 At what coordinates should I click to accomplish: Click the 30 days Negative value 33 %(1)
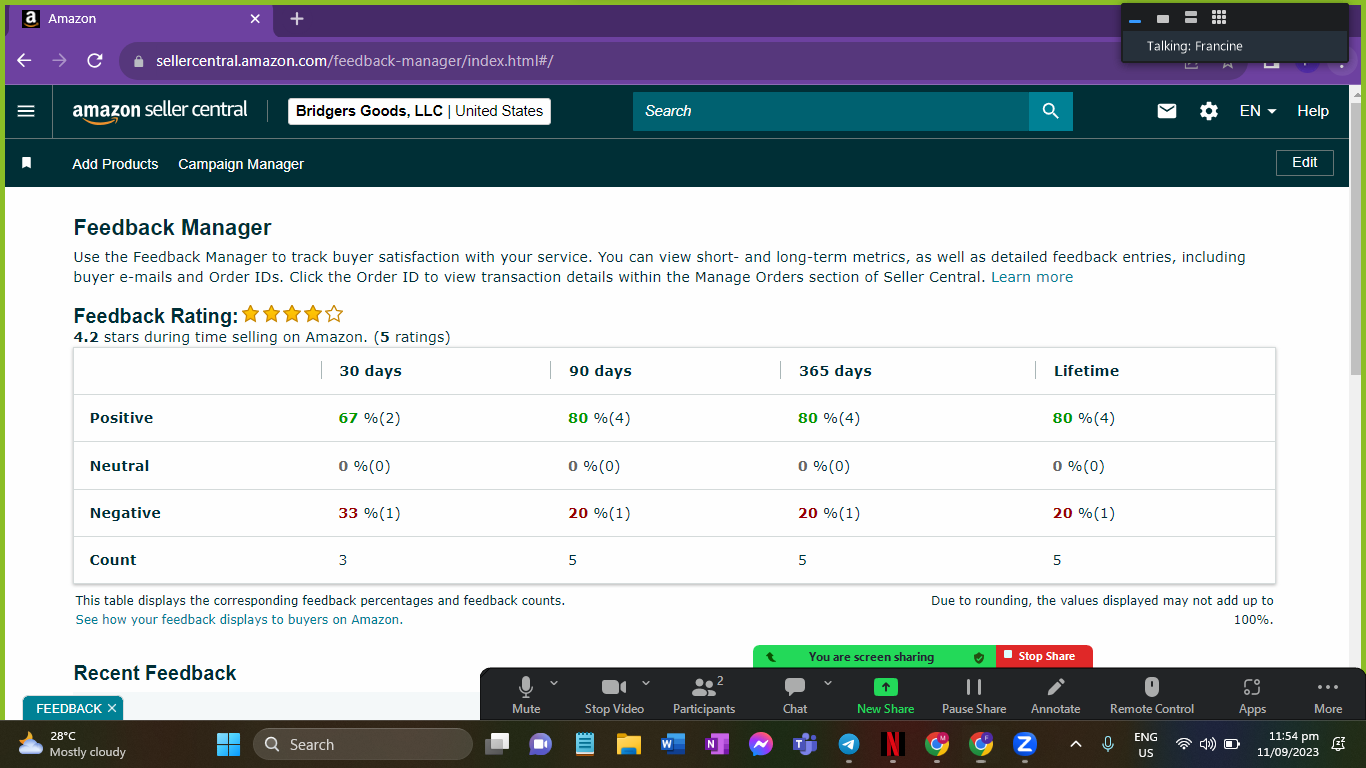tap(369, 513)
